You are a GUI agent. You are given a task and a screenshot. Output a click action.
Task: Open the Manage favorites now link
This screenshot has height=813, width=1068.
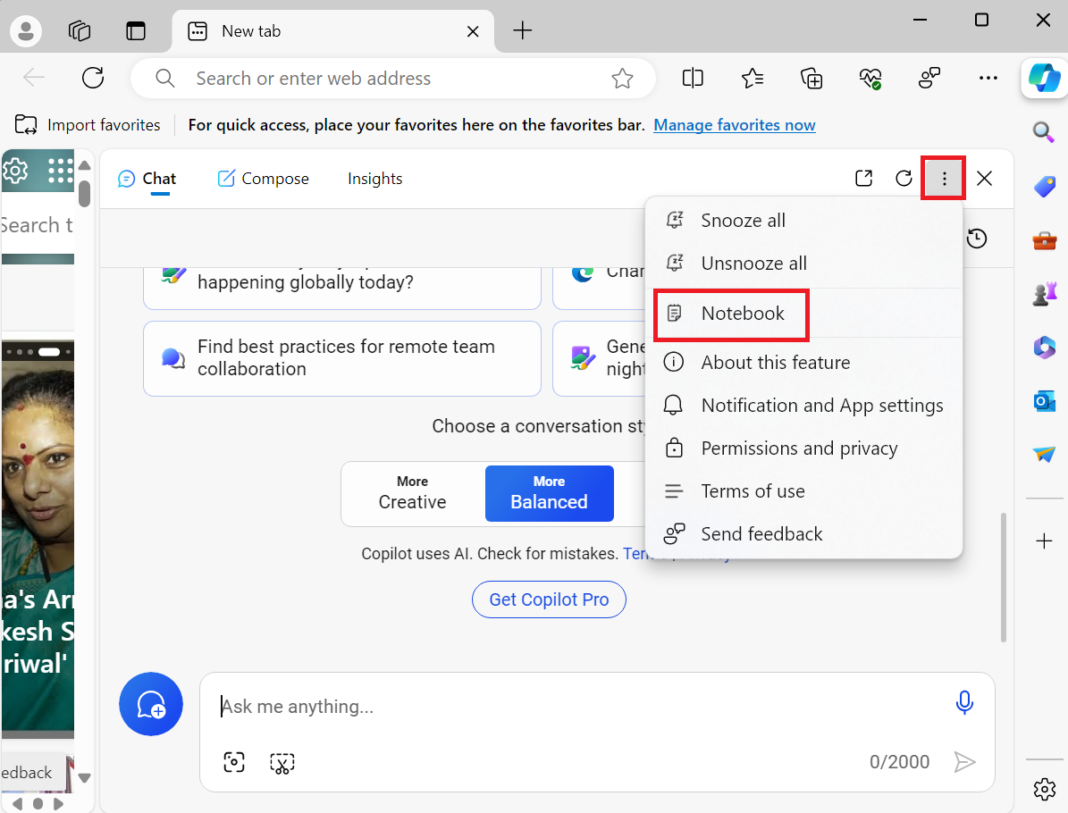click(x=734, y=124)
